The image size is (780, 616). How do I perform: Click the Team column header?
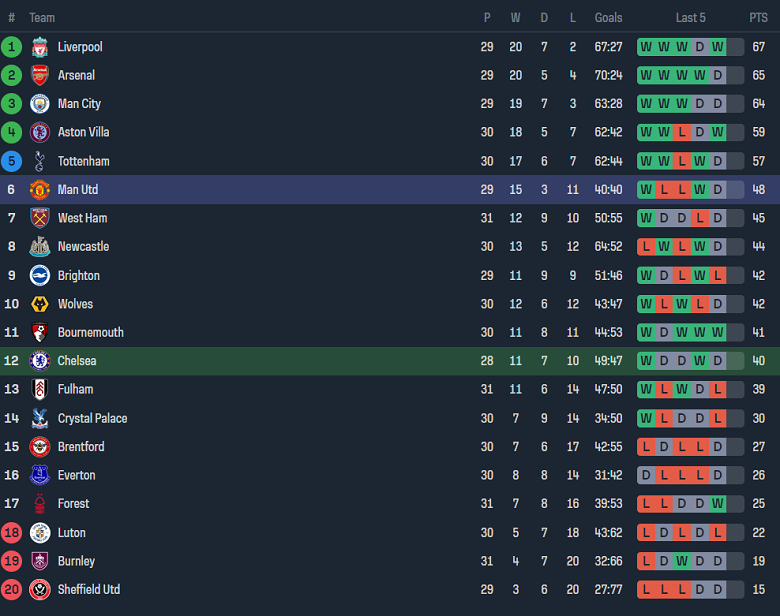pyautogui.click(x=42, y=18)
